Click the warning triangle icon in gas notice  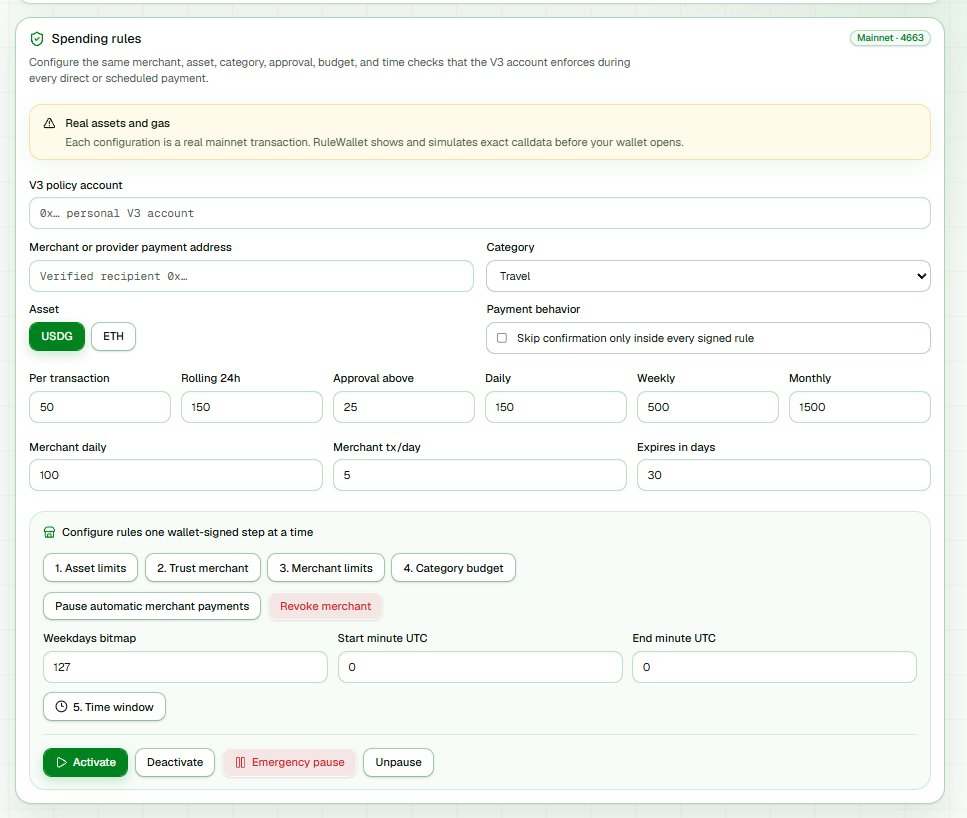(x=49, y=123)
